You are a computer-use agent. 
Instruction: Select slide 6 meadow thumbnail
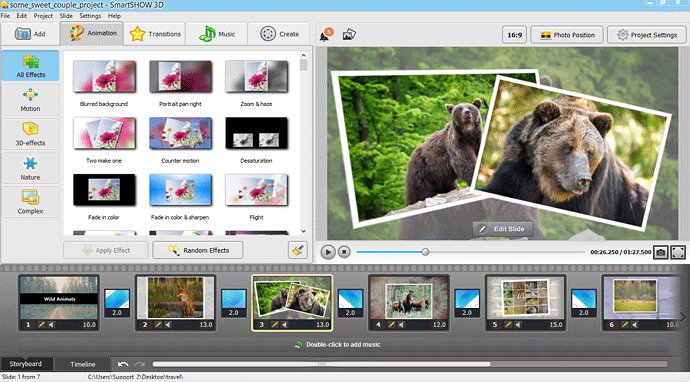(x=641, y=303)
